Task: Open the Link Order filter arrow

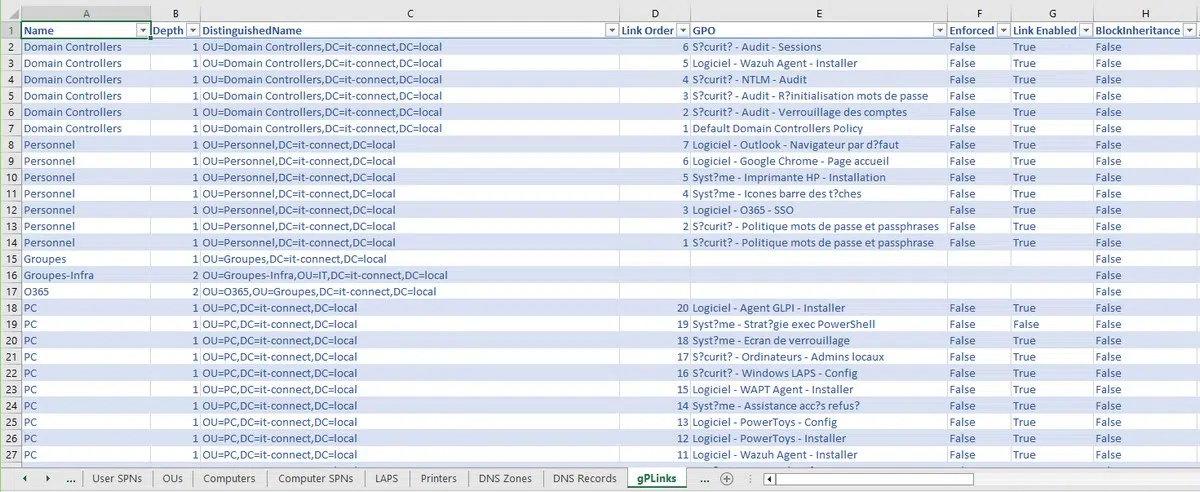Action: click(x=682, y=31)
